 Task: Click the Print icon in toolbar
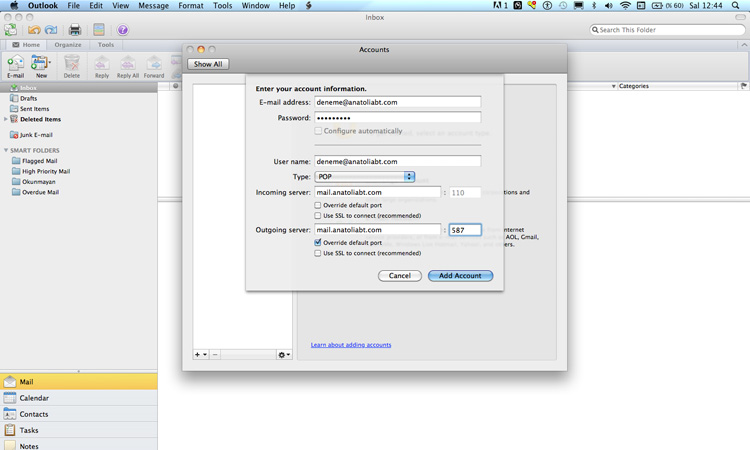[75, 30]
